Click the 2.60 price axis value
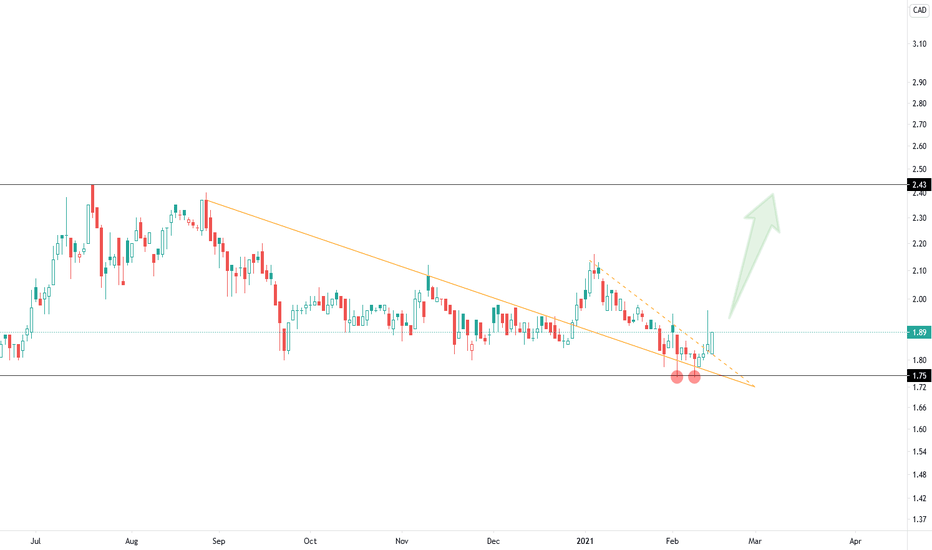The height and width of the screenshot is (550, 932). pos(919,146)
